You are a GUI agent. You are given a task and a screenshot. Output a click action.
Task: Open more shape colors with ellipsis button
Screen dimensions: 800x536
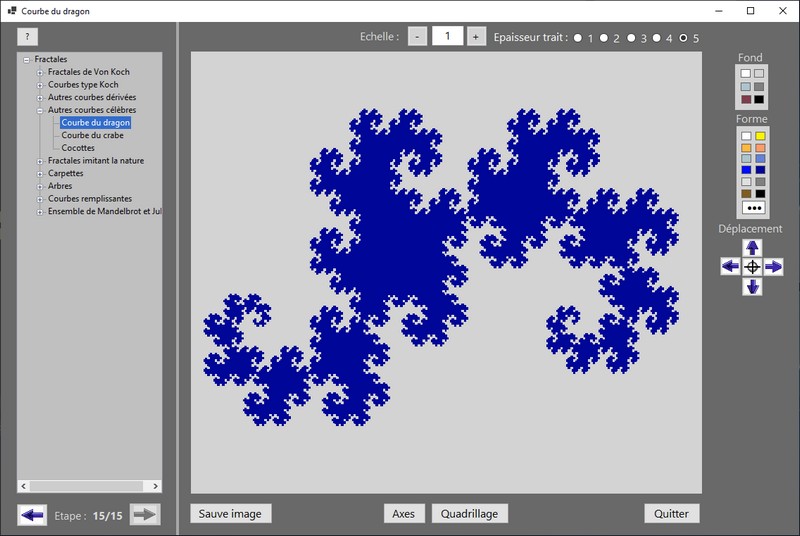point(752,208)
